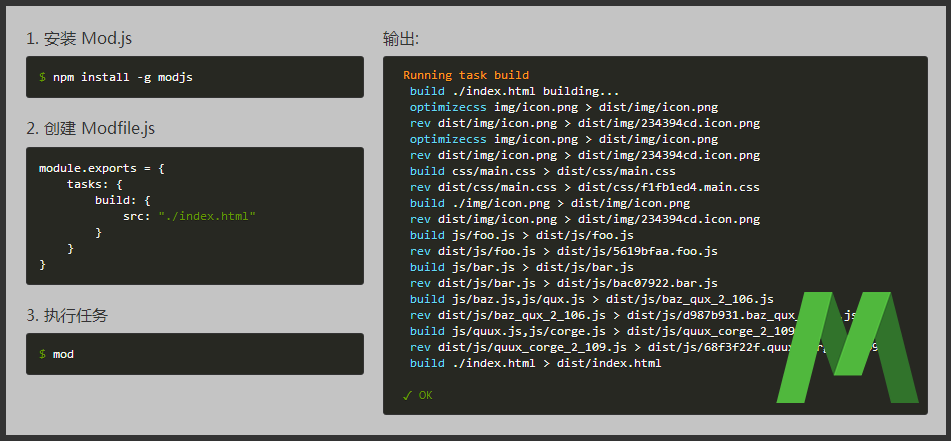Select the '2. 创建 Modfile.js' heading
The width and height of the screenshot is (951, 441).
[90, 128]
